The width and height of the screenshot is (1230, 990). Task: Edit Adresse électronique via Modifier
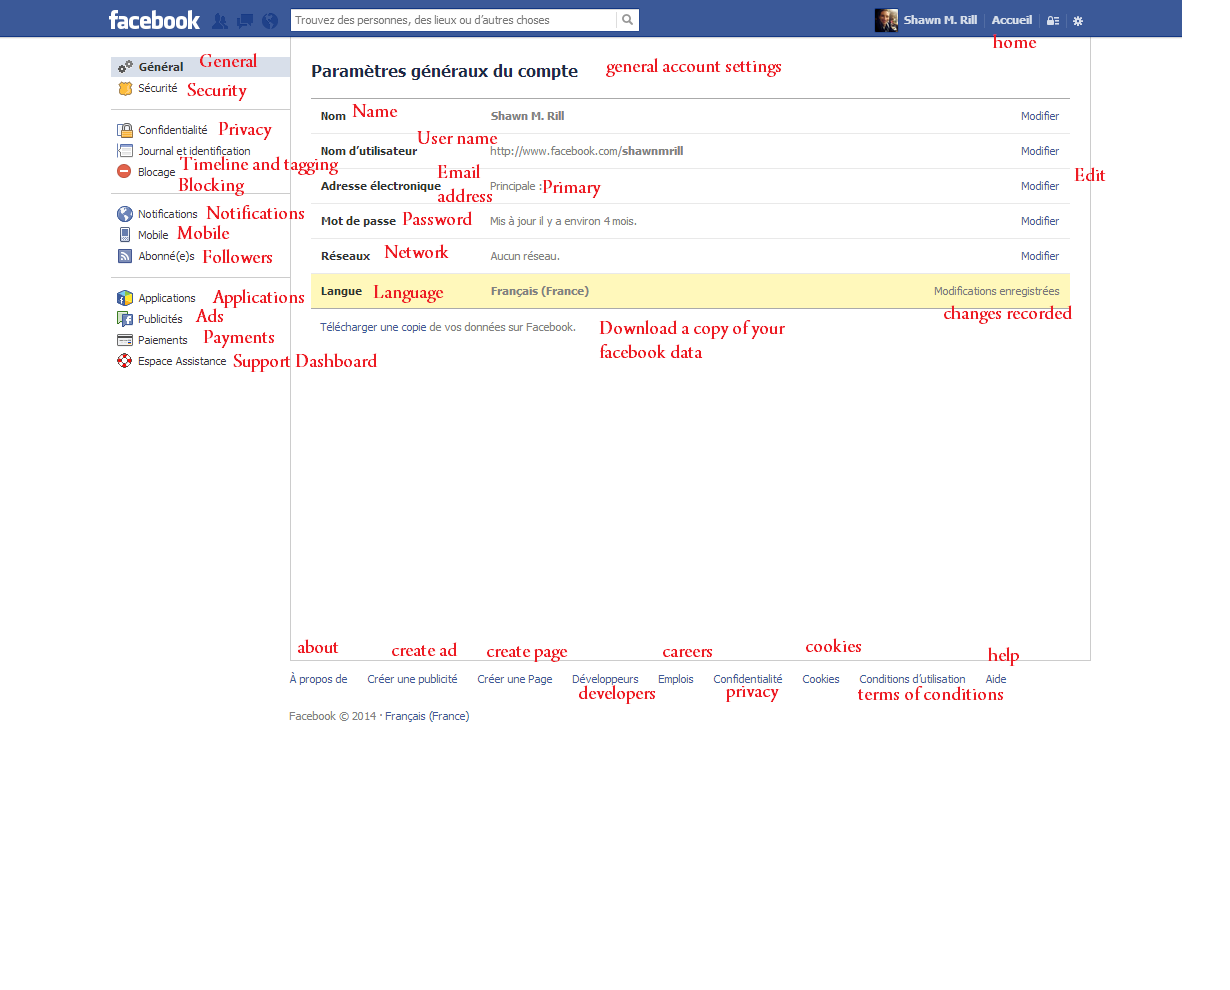tap(1040, 186)
